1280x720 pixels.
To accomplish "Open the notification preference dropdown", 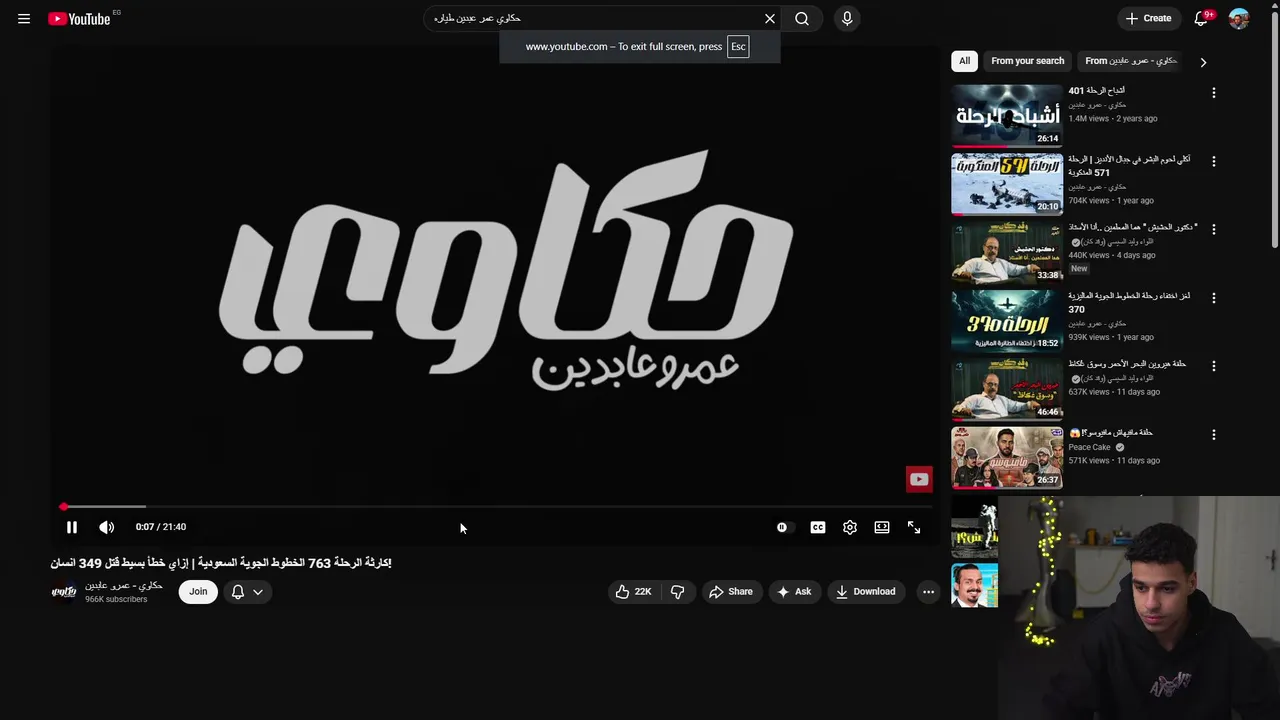I will 247,591.
